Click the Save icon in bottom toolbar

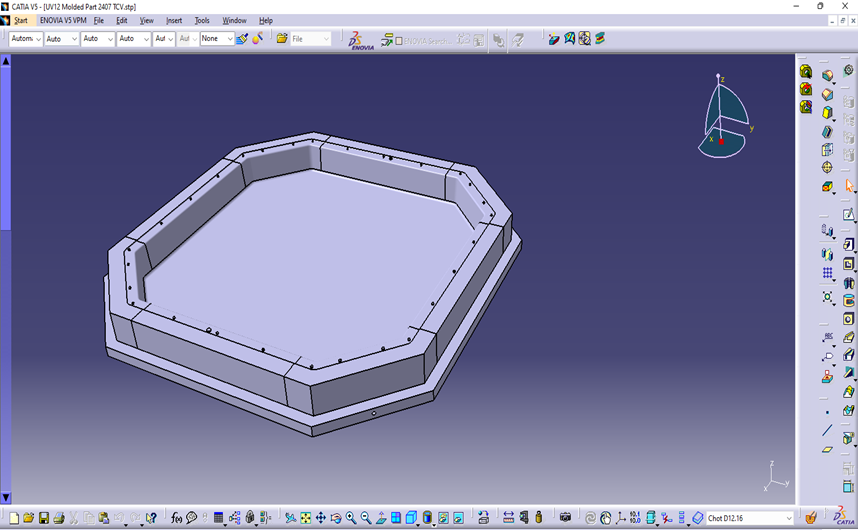click(44, 518)
